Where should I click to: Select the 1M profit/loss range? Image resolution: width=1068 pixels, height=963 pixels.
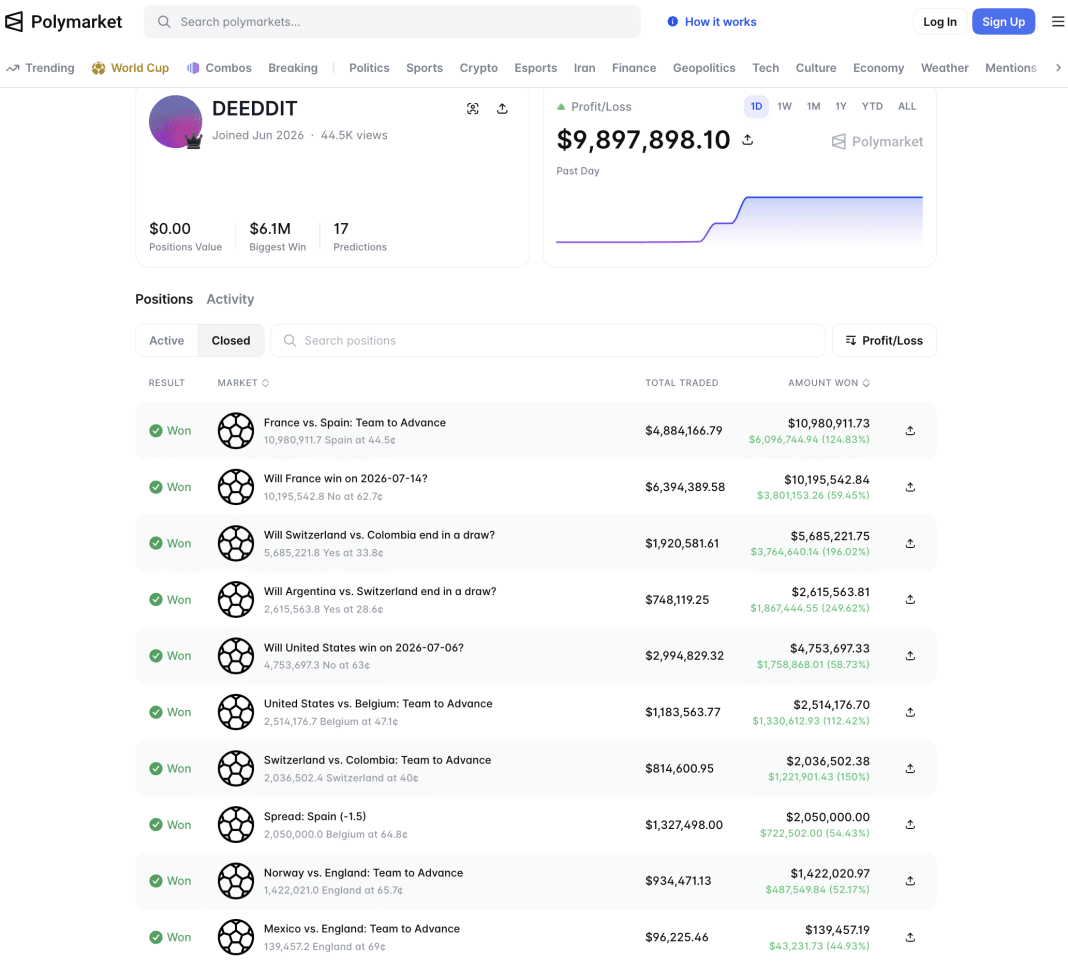813,106
